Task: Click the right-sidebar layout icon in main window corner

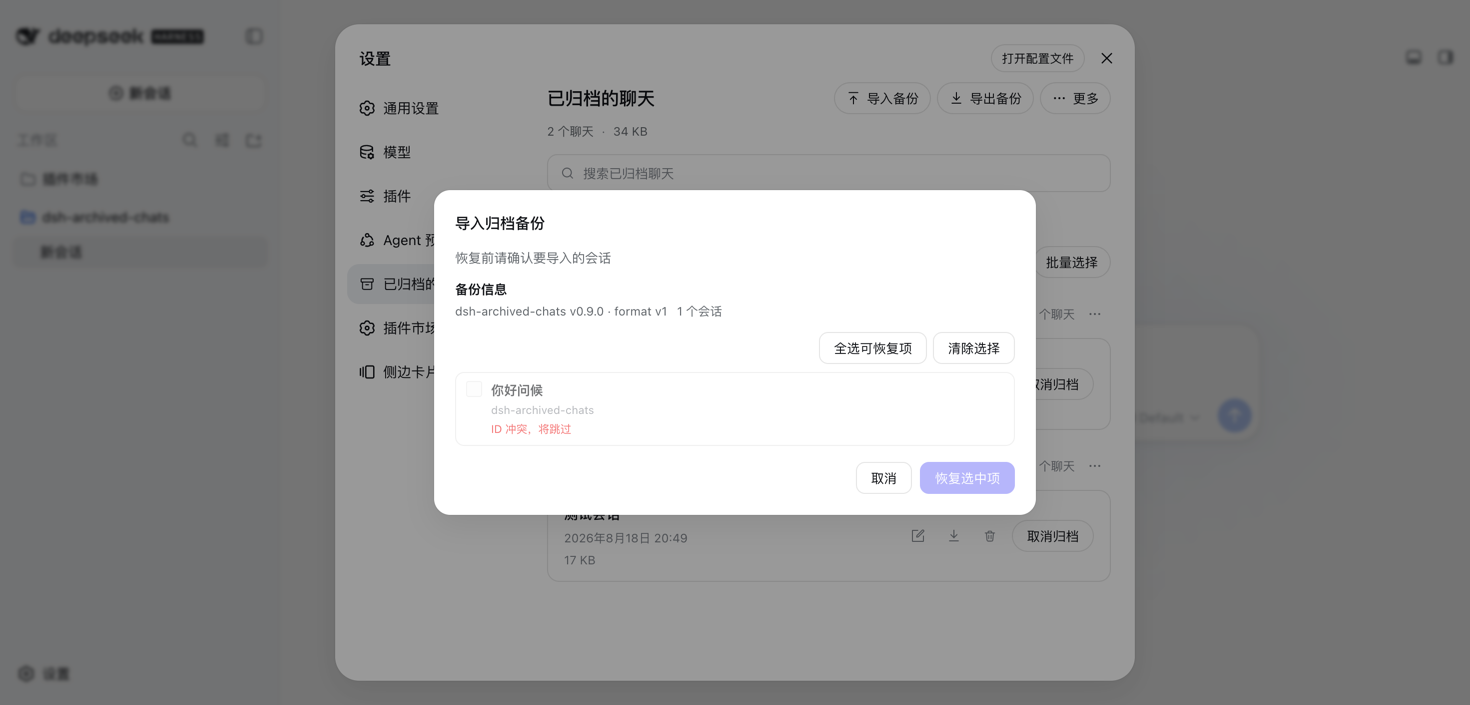Action: pyautogui.click(x=1446, y=57)
